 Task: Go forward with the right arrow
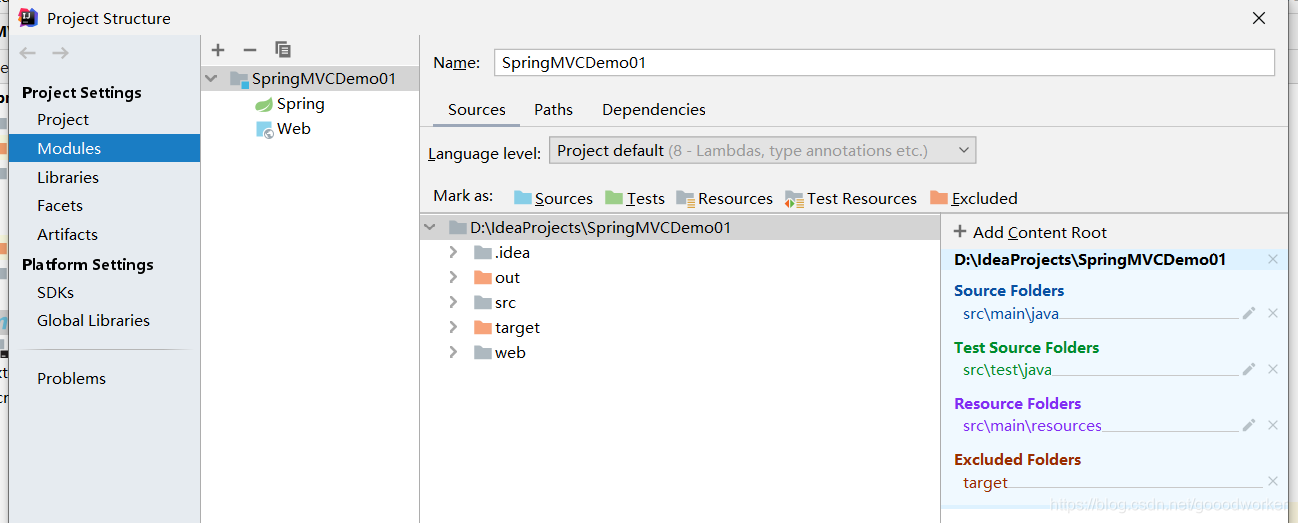[x=60, y=53]
